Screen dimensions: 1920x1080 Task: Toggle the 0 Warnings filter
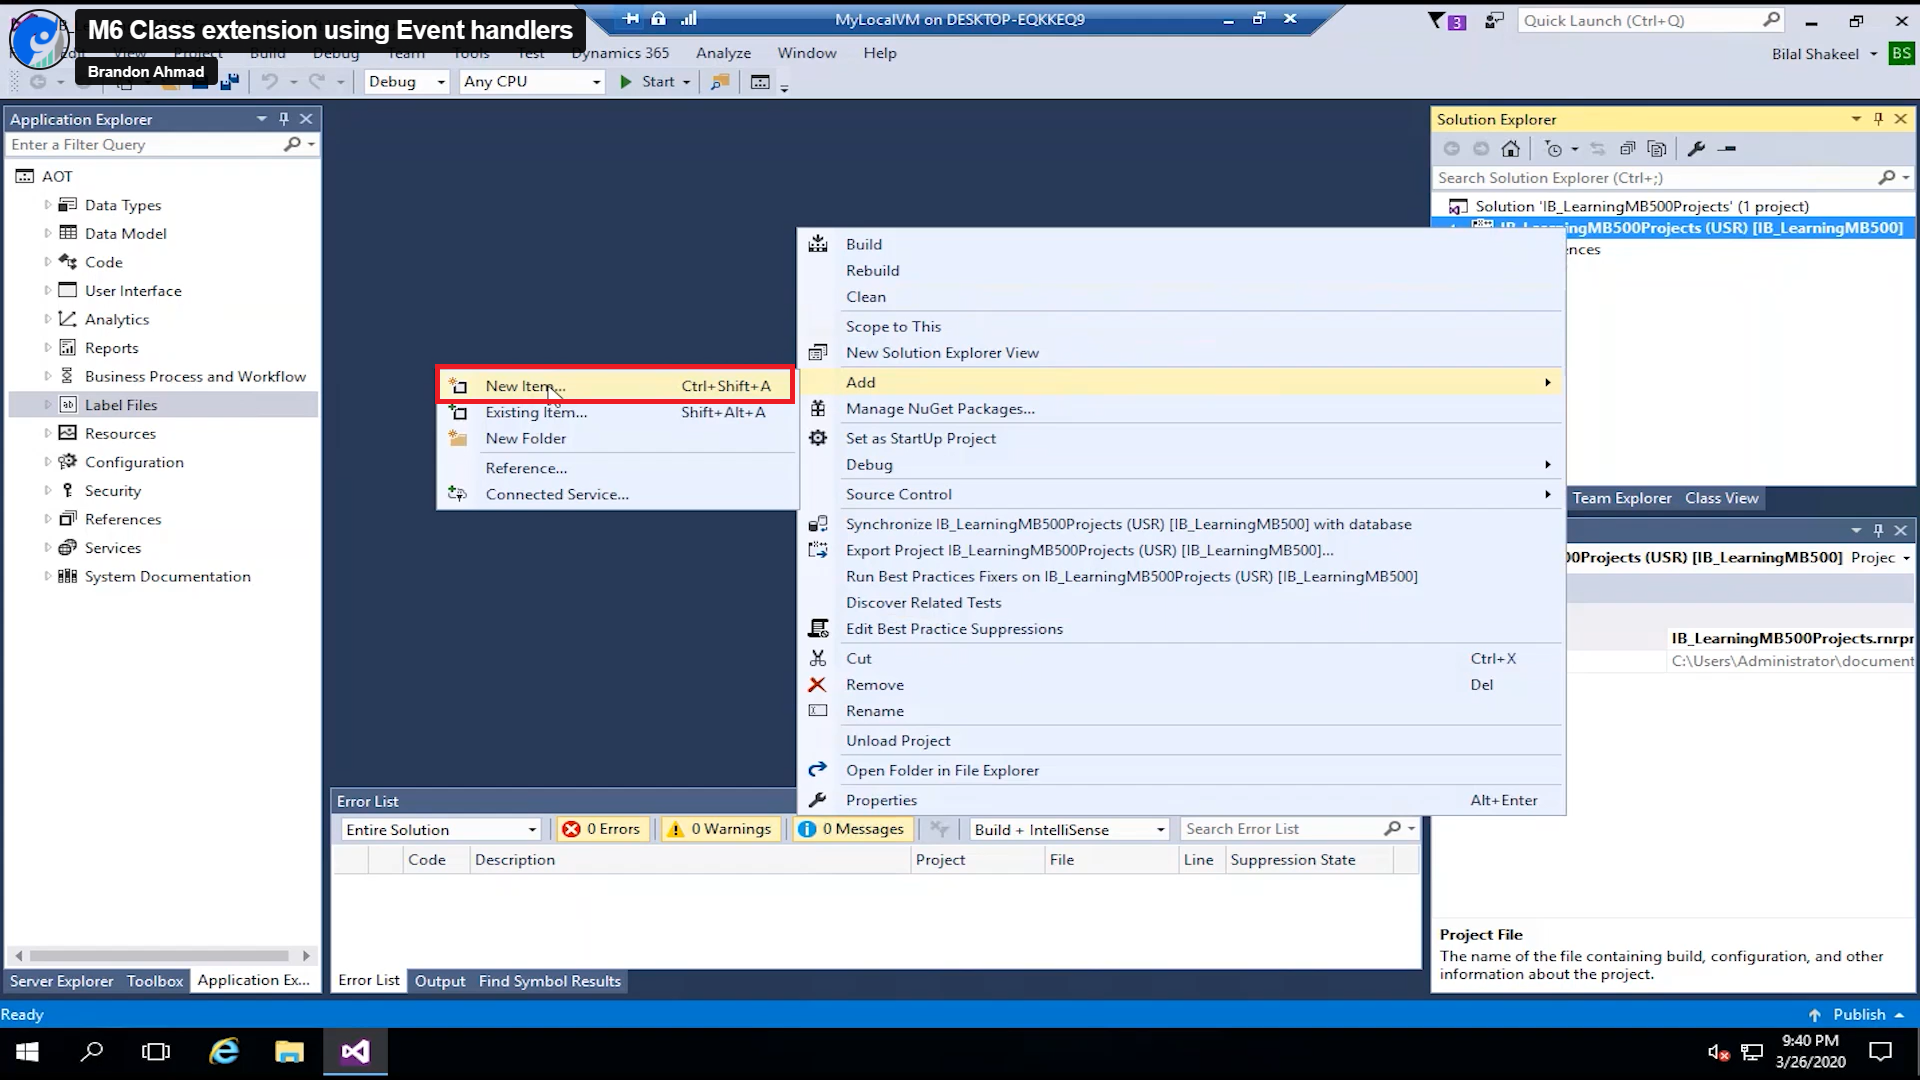721,829
